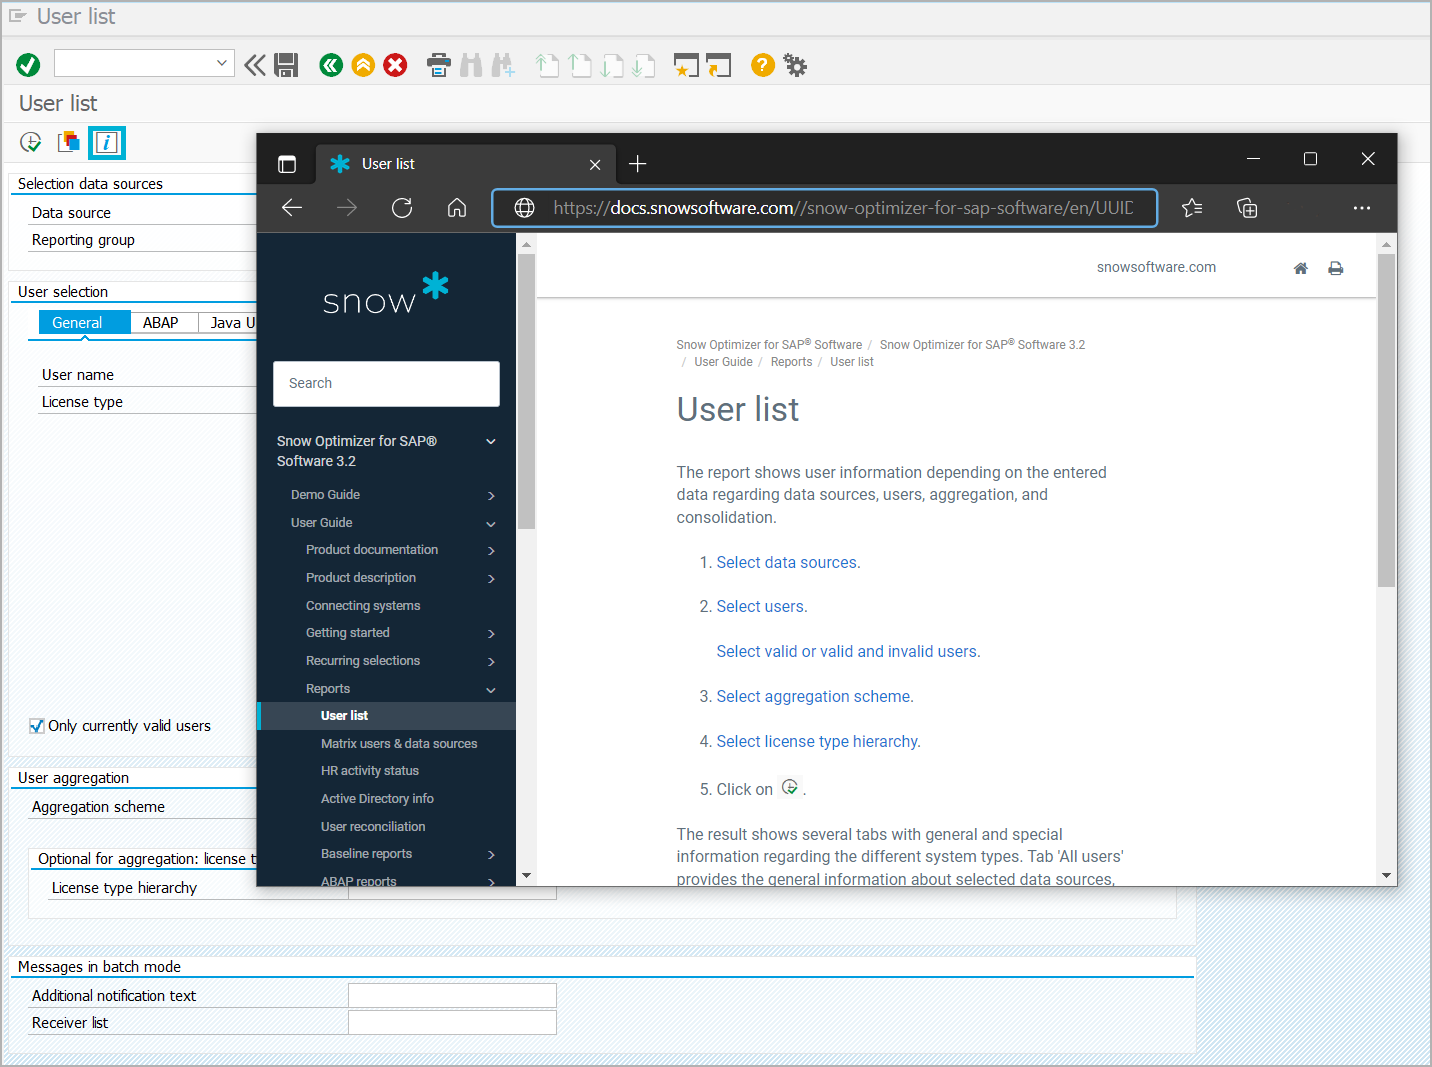Click the orange Exit arrow icon

pos(363,65)
